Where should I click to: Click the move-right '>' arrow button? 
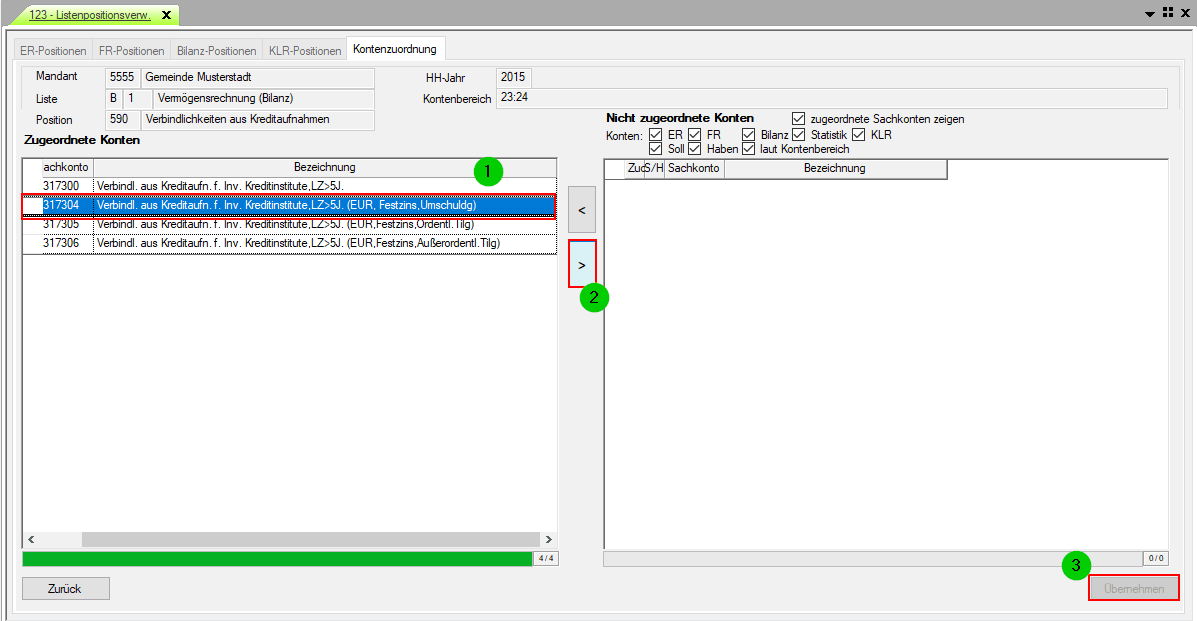582,264
